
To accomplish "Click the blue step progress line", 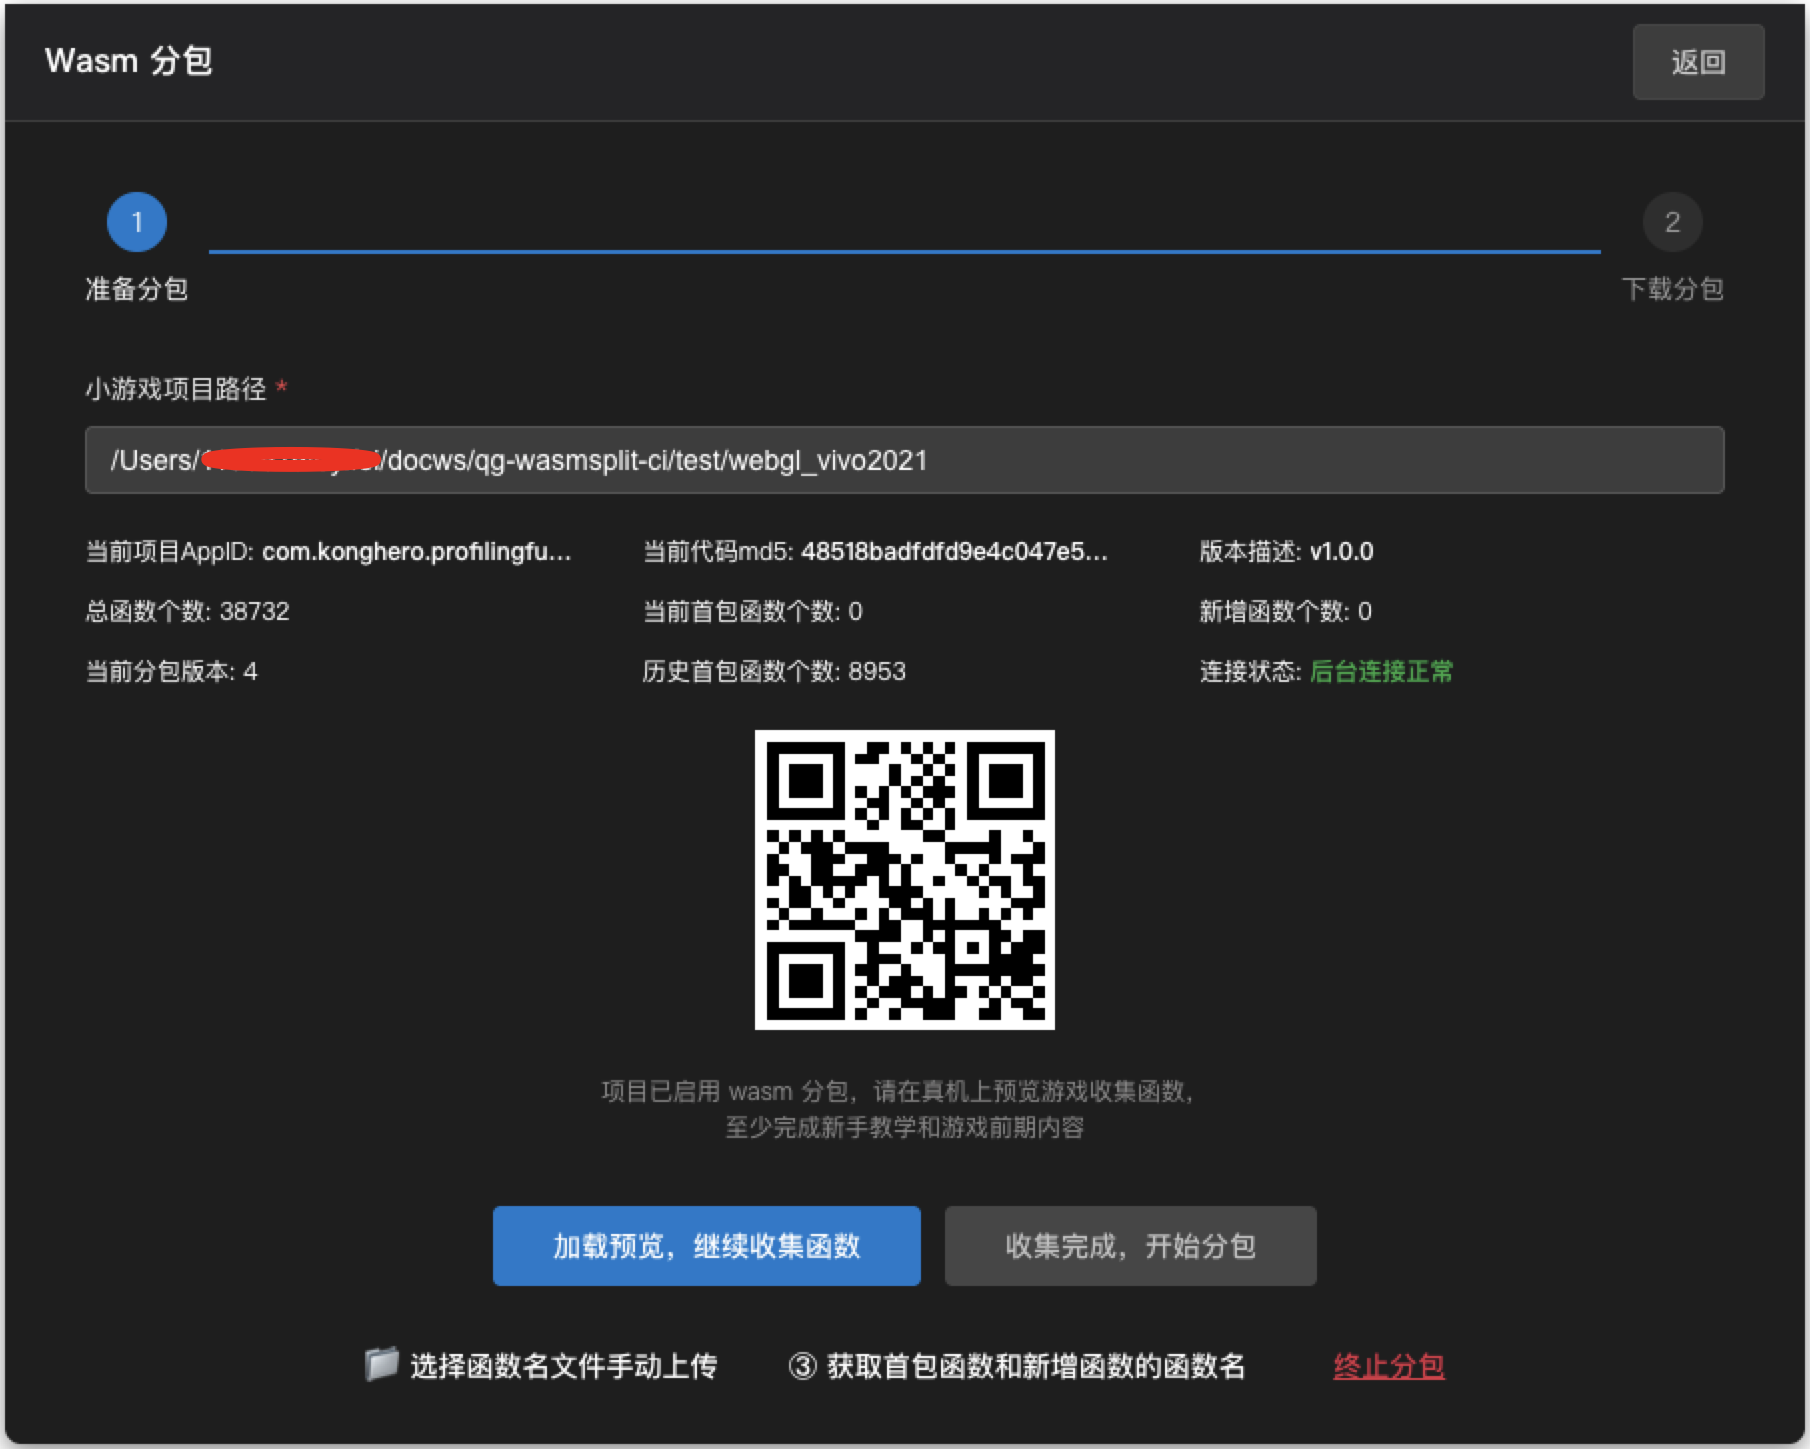I will point(904,251).
